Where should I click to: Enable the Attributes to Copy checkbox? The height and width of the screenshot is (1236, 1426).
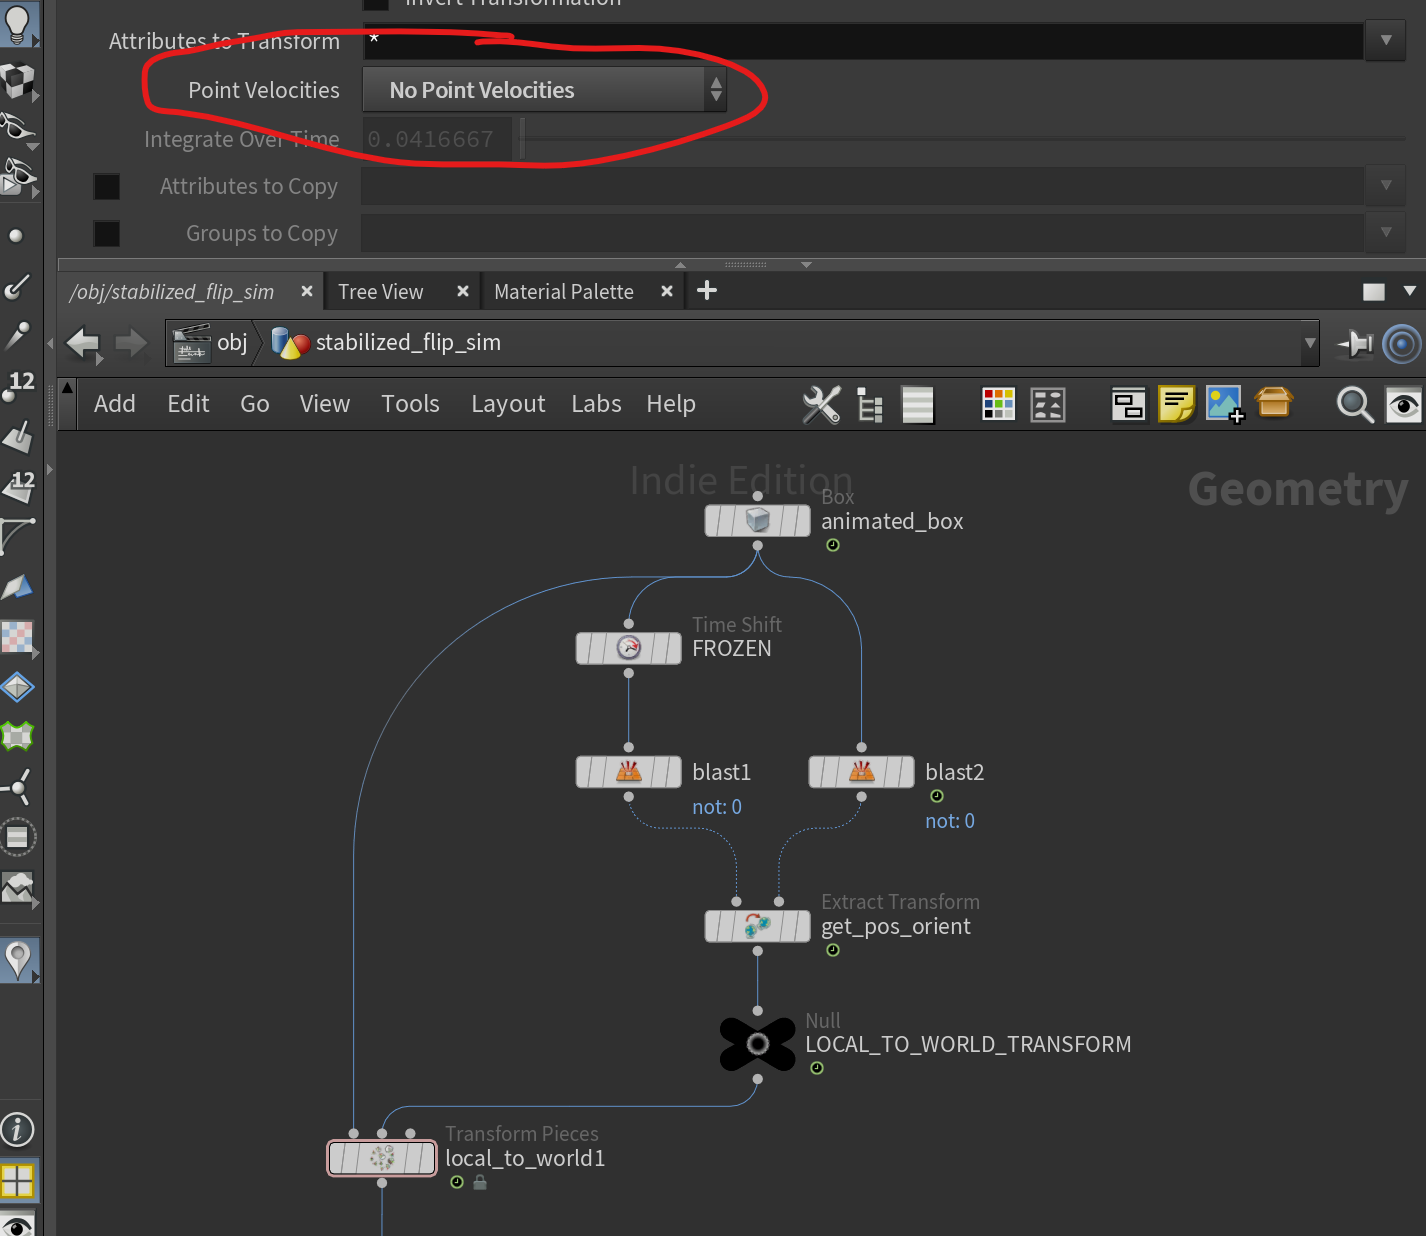click(x=107, y=187)
